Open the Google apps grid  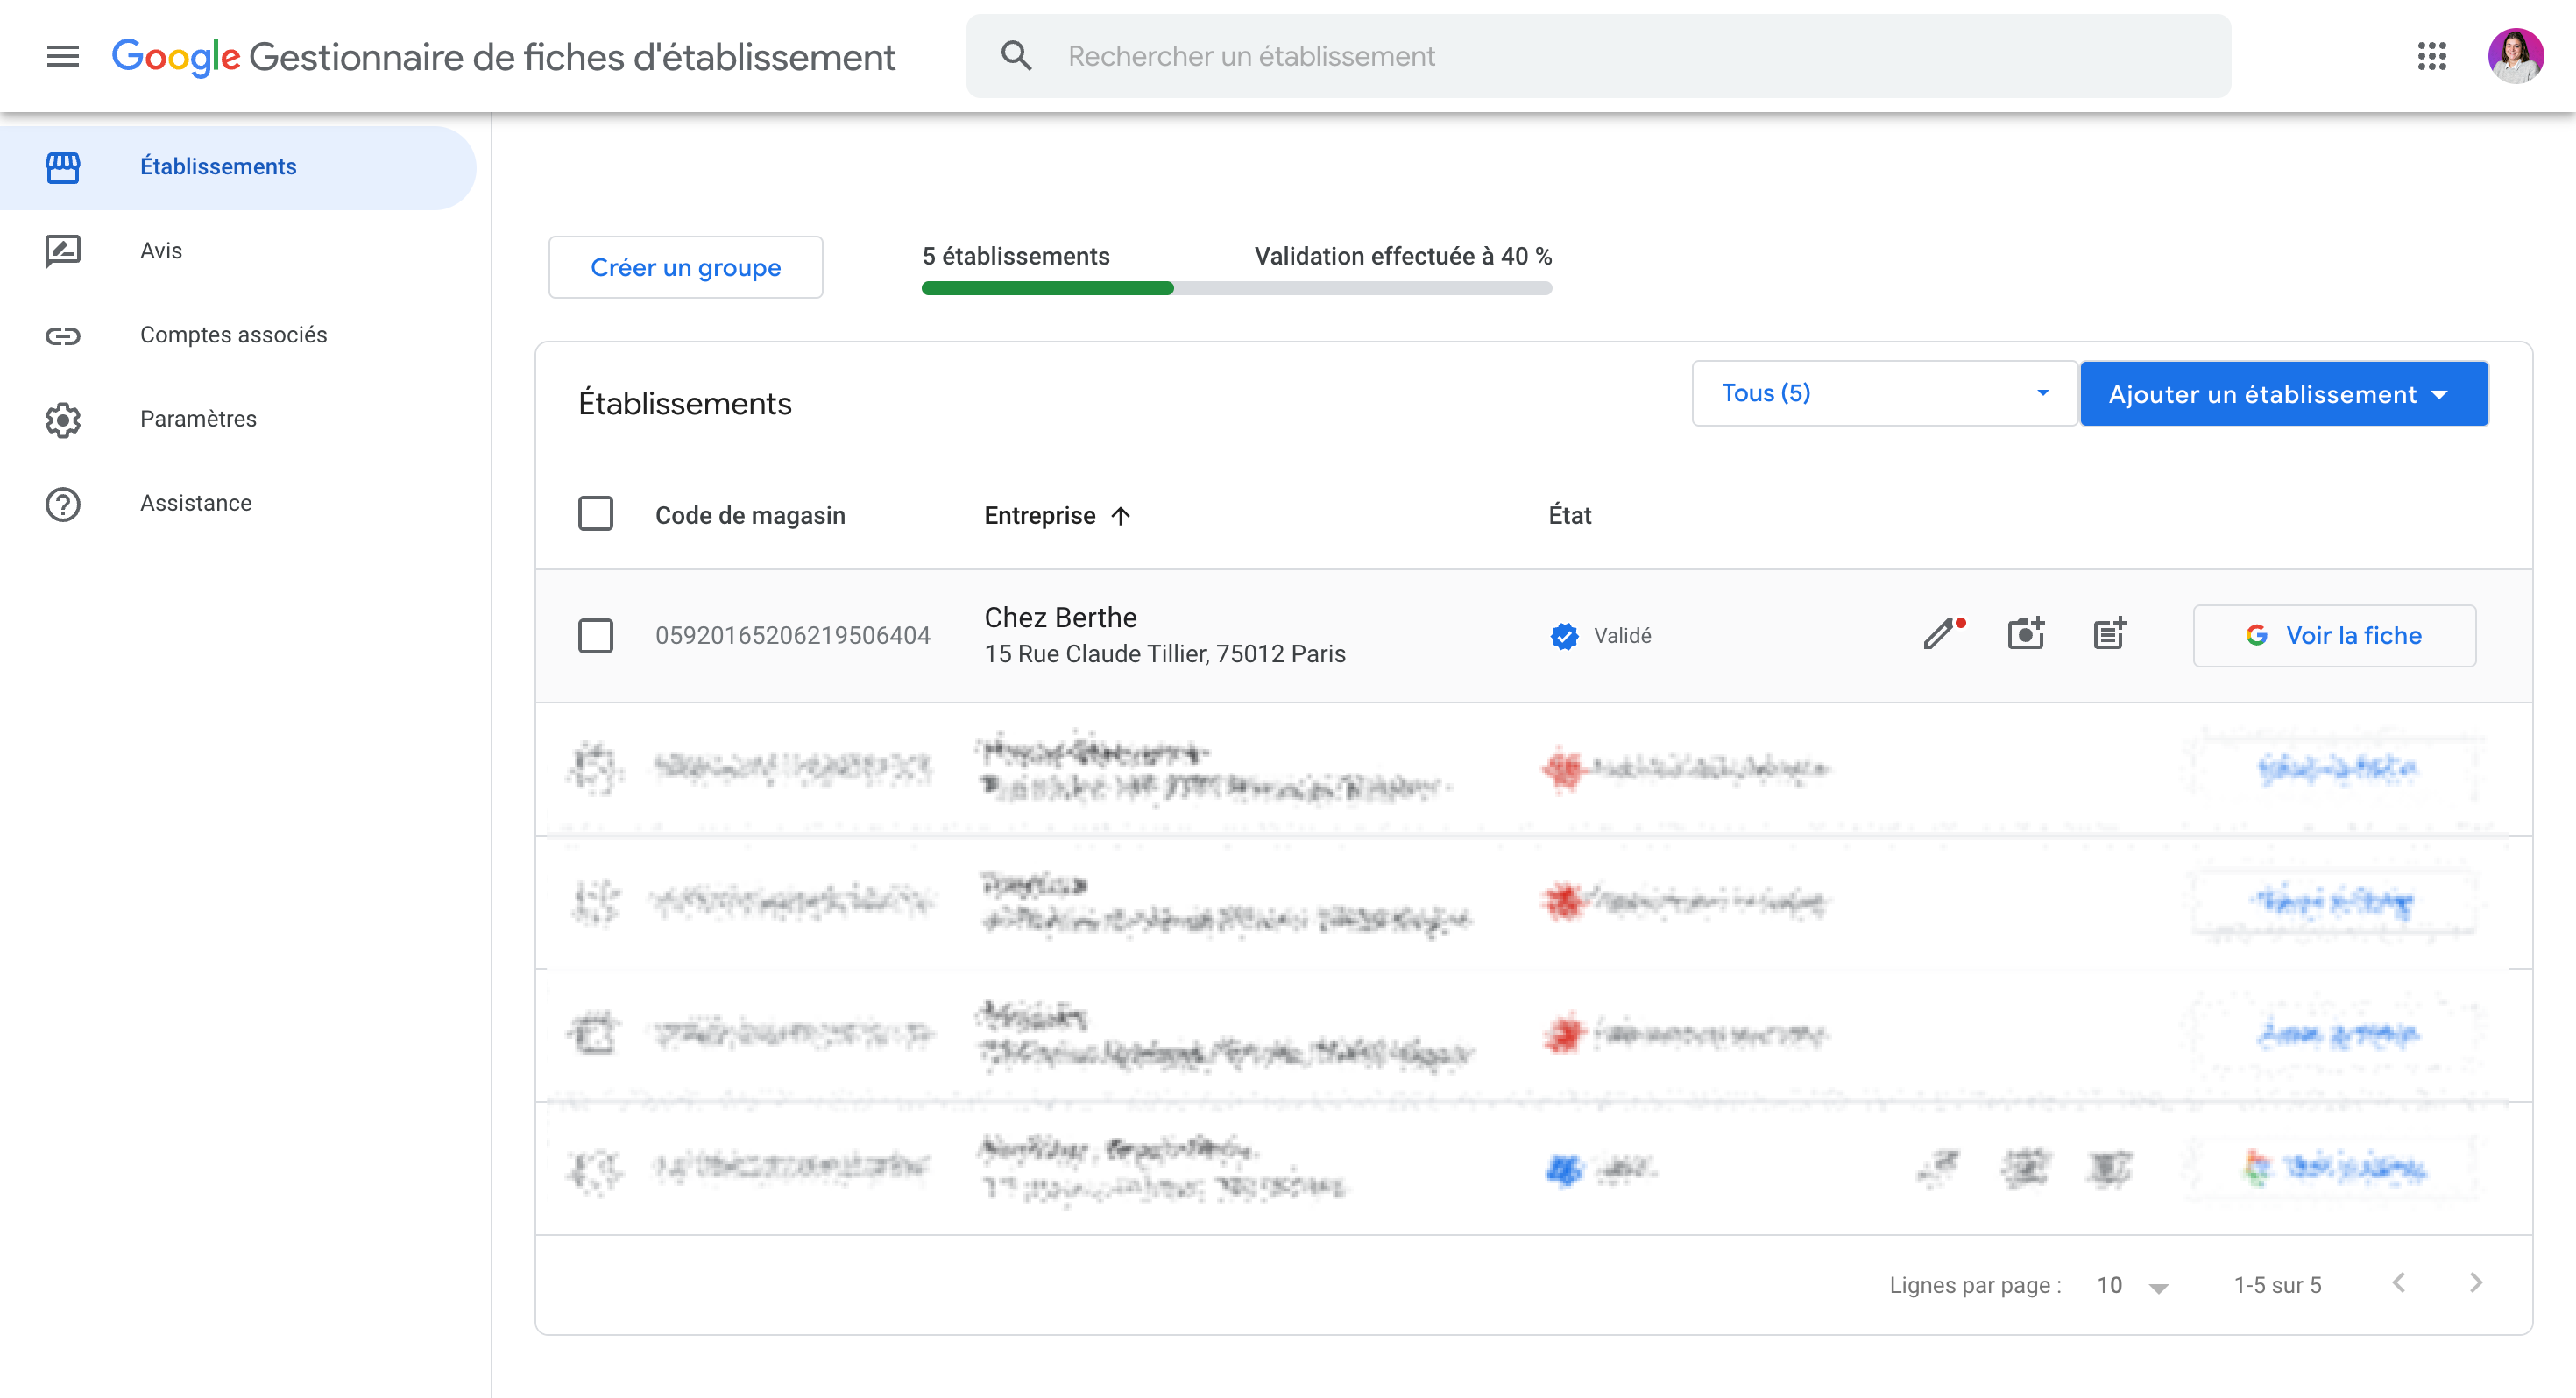pyautogui.click(x=2432, y=56)
